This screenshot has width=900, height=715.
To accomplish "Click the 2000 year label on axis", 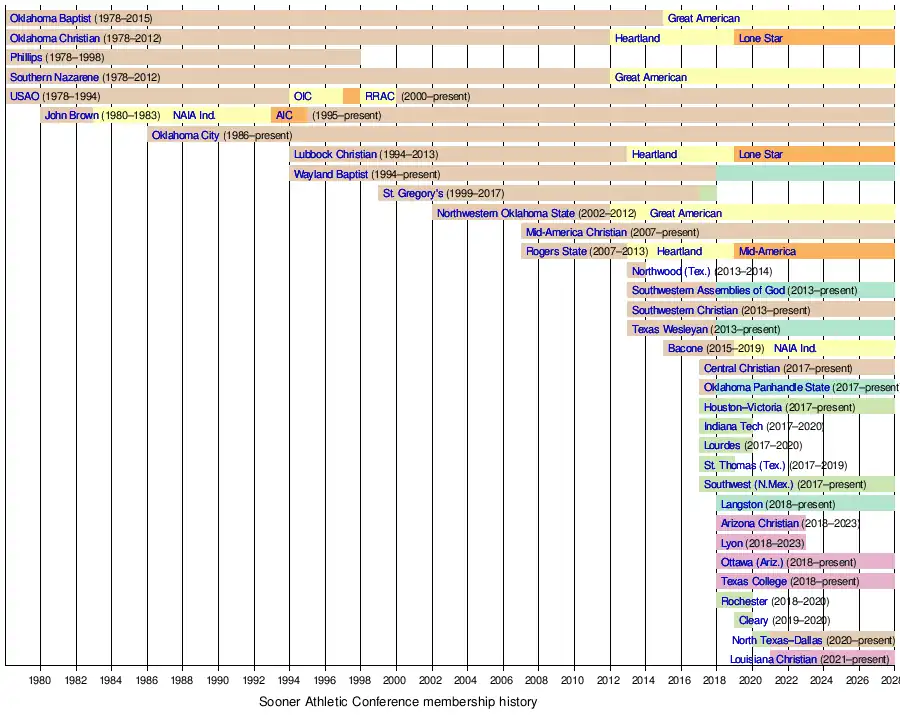I will tap(396, 680).
